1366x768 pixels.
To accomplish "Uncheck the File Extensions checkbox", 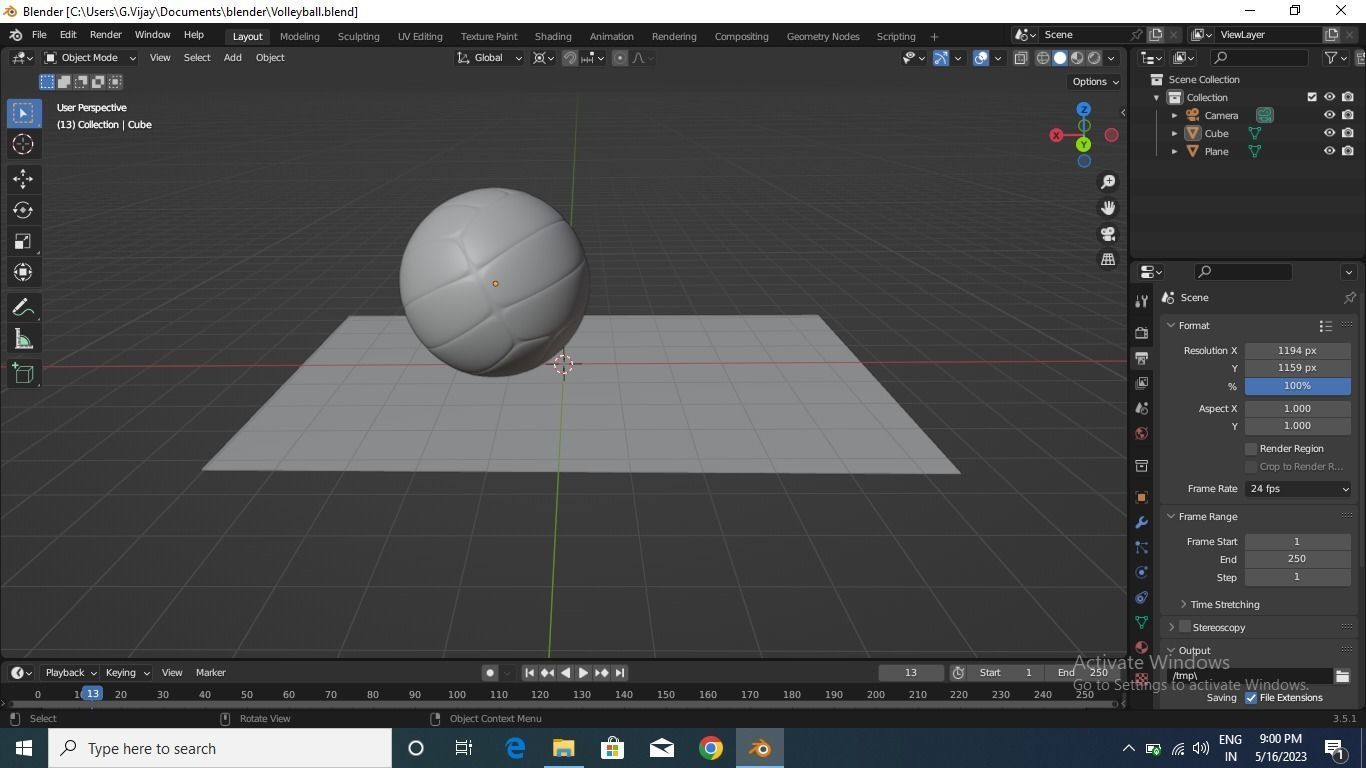I will point(1251,698).
